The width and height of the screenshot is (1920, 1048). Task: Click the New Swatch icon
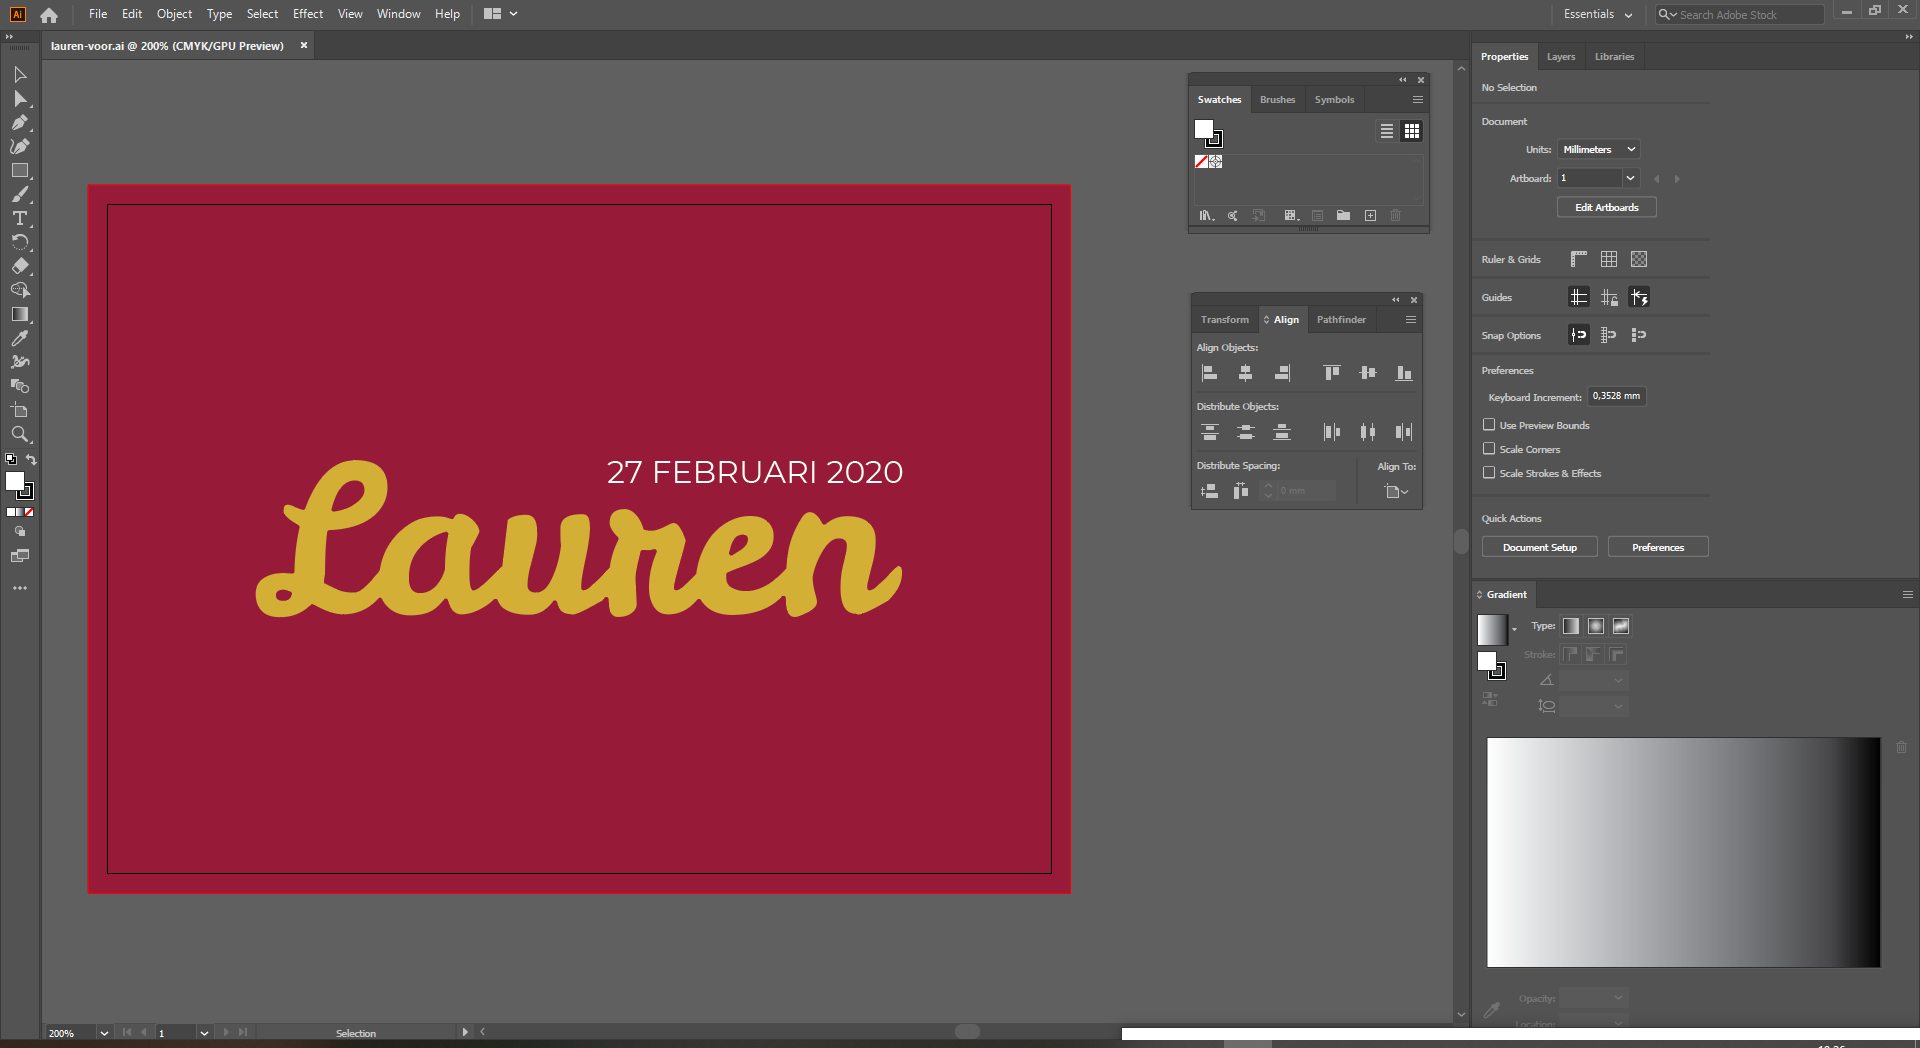tap(1371, 215)
